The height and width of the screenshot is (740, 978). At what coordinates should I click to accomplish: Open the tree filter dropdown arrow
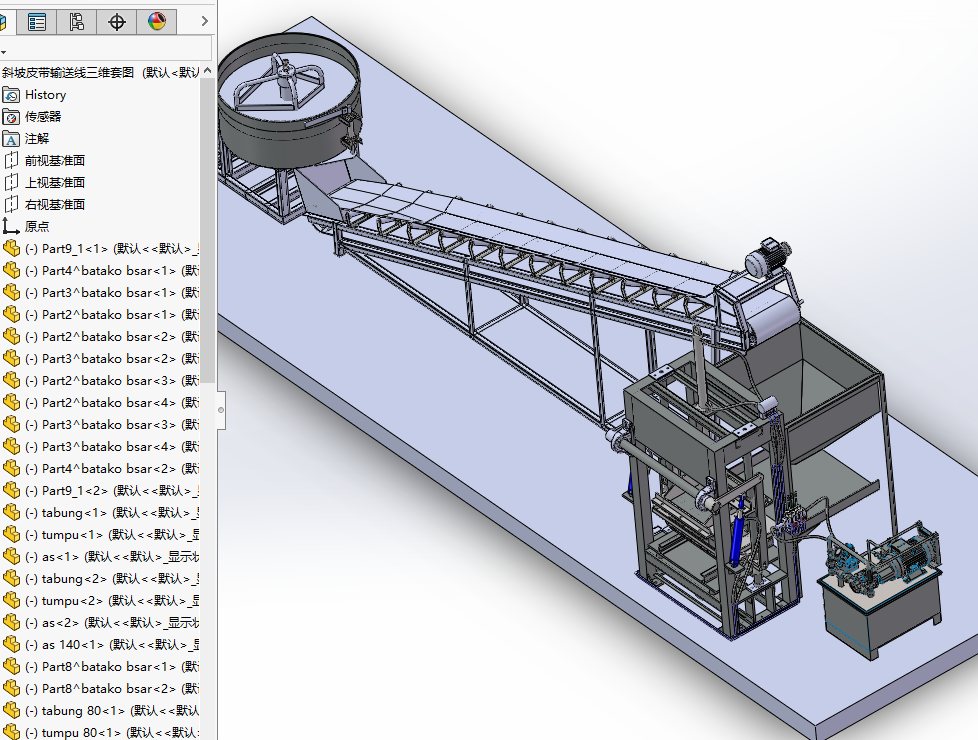[4, 52]
